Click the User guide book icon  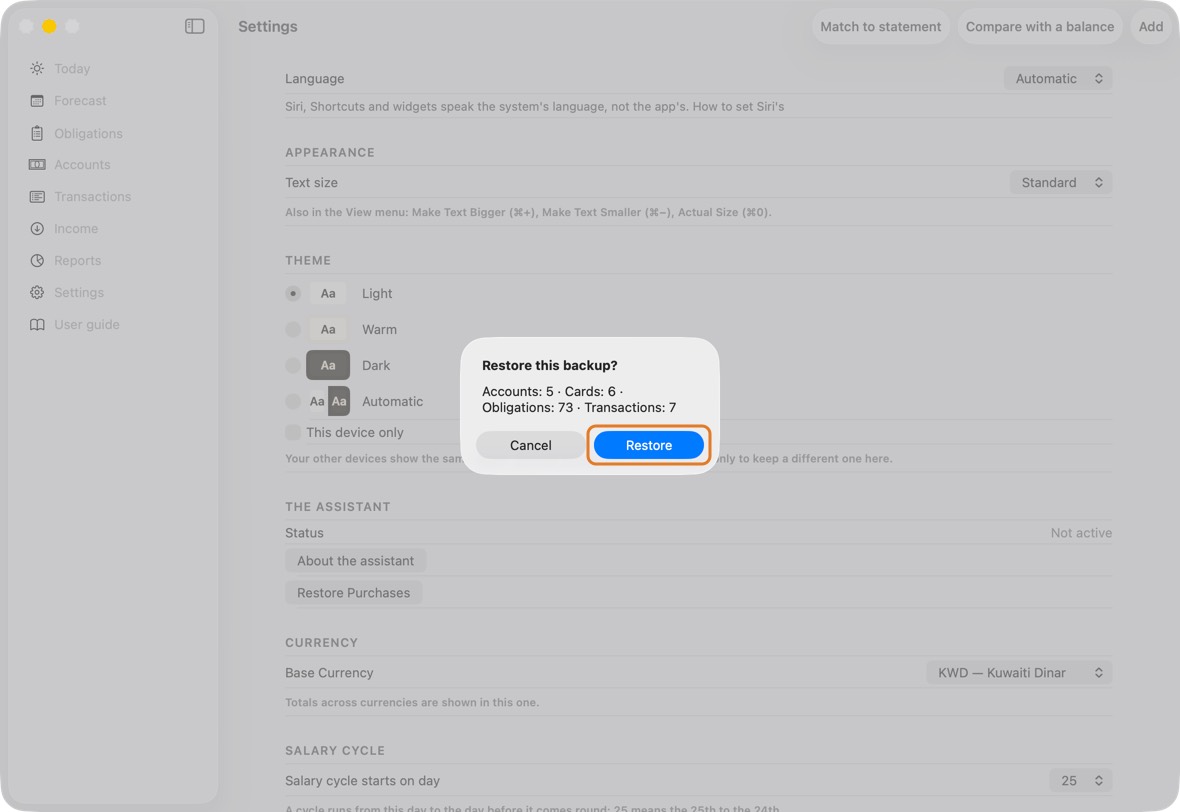click(37, 324)
